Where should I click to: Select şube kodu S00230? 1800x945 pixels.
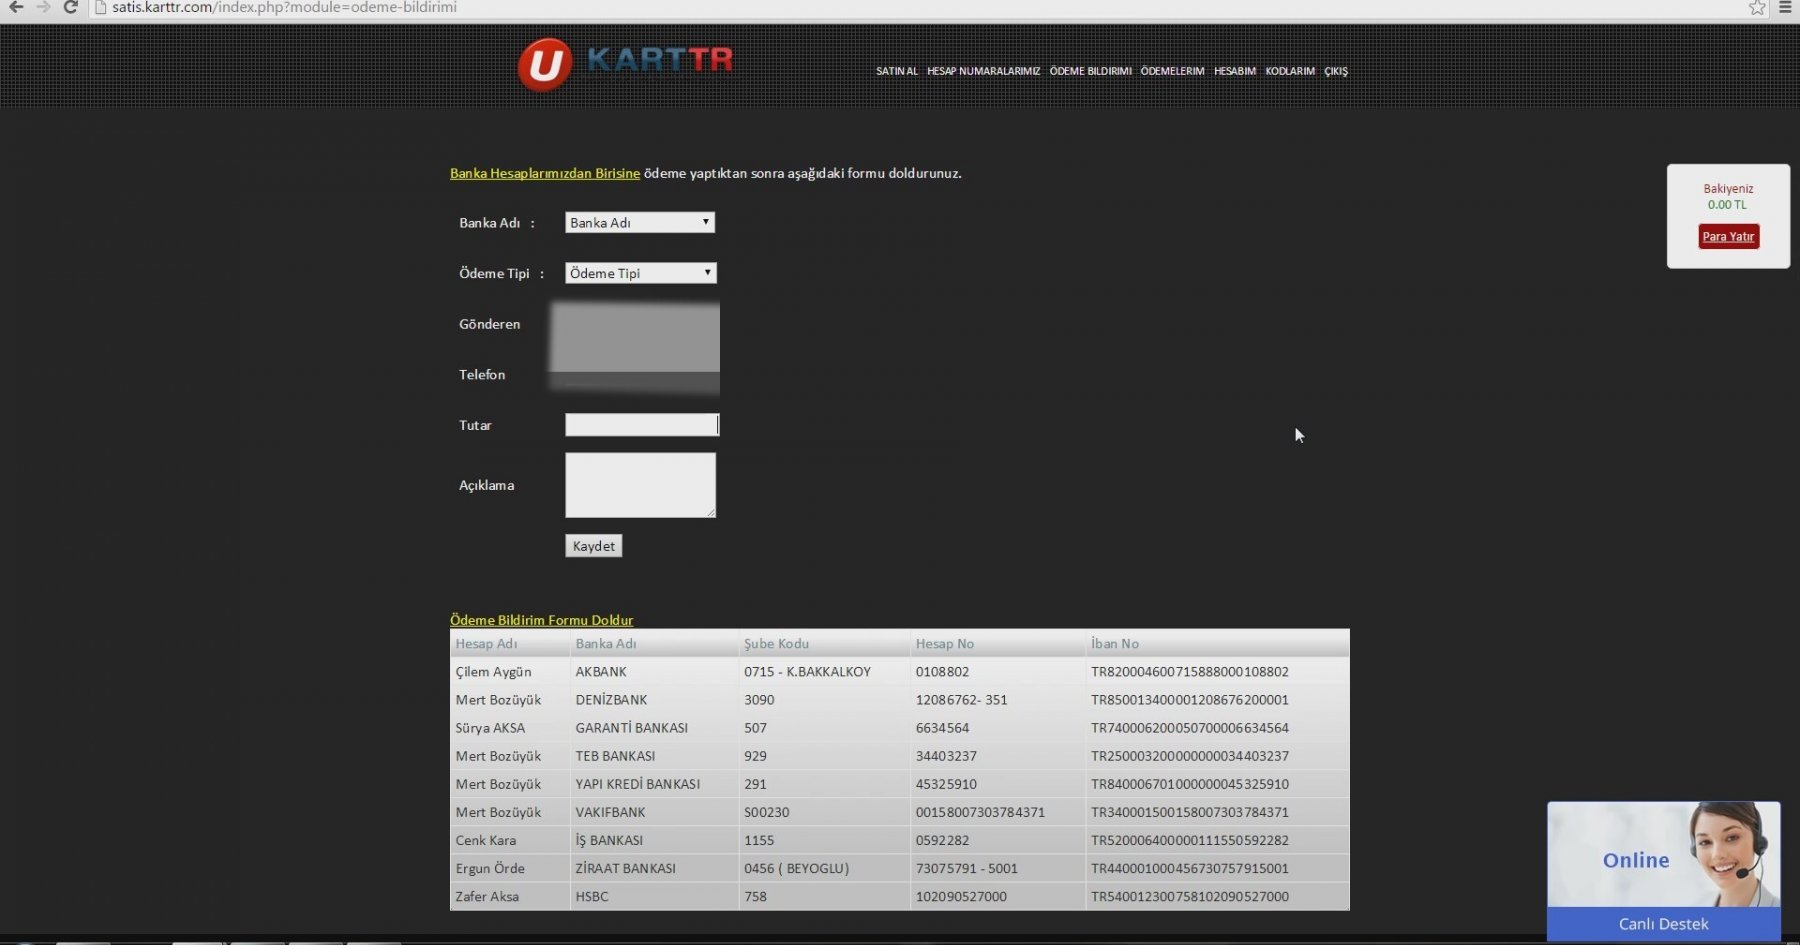767,812
